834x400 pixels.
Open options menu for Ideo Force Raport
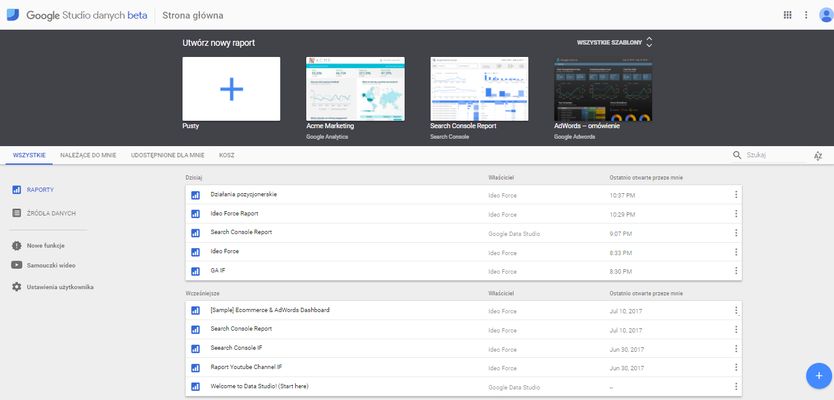736,214
